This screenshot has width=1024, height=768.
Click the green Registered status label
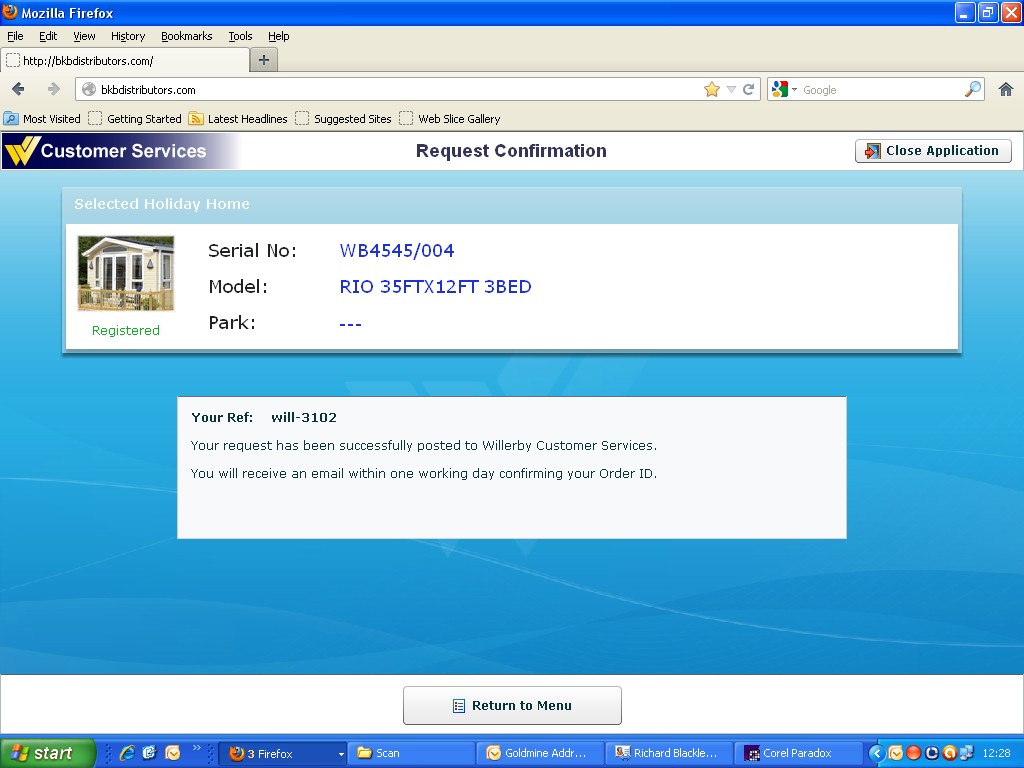click(125, 330)
